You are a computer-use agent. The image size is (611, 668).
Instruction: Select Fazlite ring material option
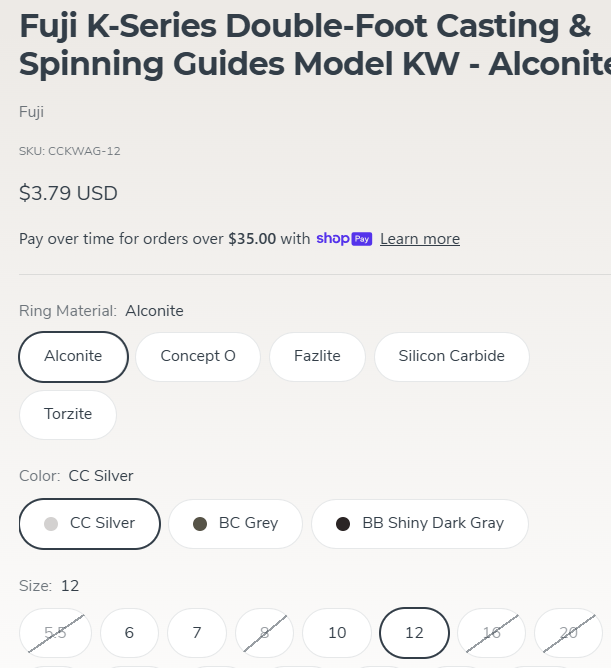317,357
